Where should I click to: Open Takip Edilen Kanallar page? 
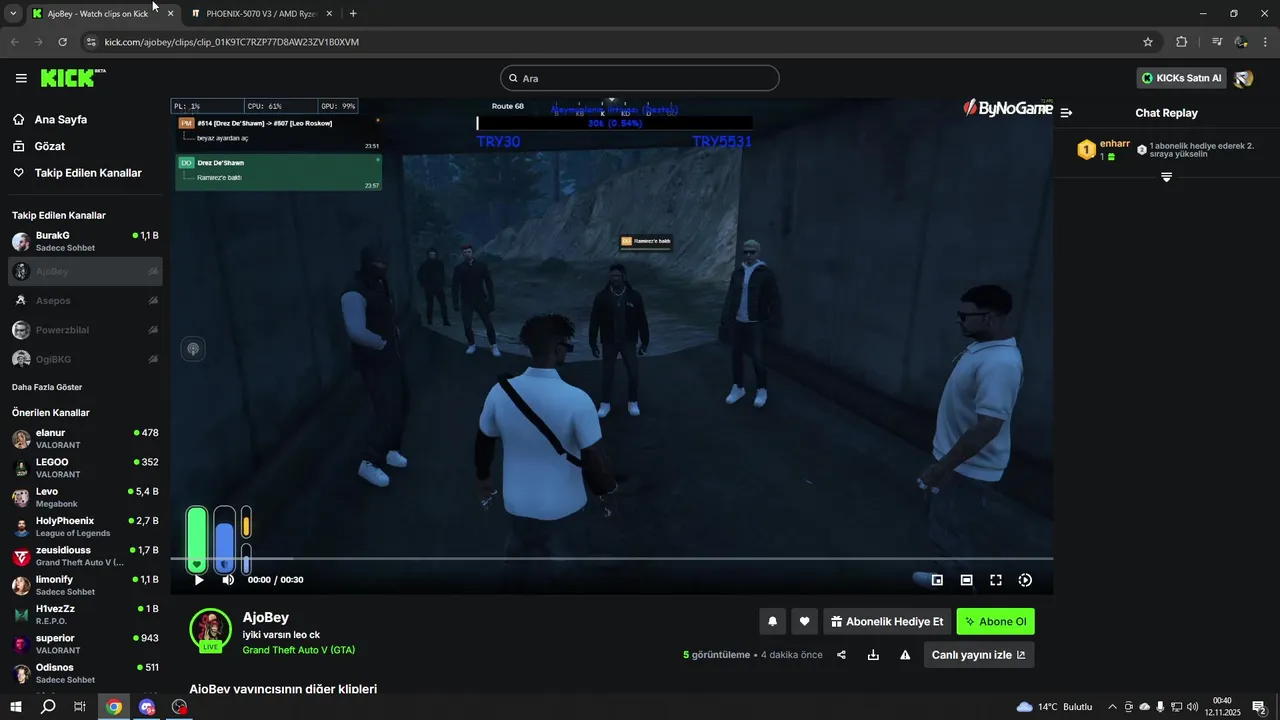click(88, 173)
